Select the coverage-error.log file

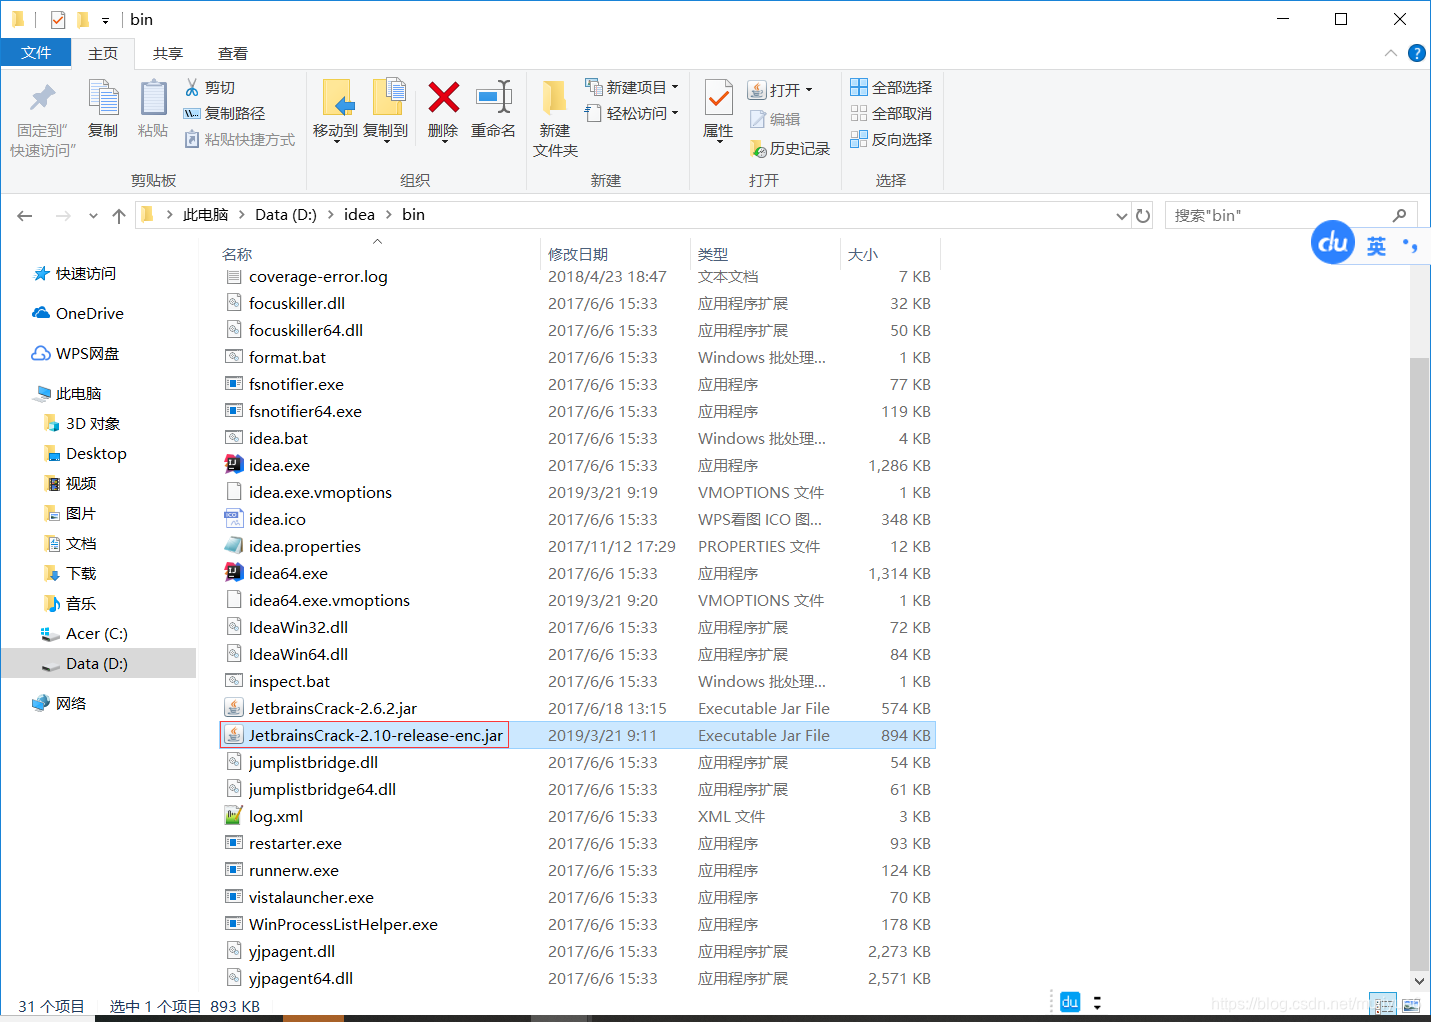click(x=318, y=277)
